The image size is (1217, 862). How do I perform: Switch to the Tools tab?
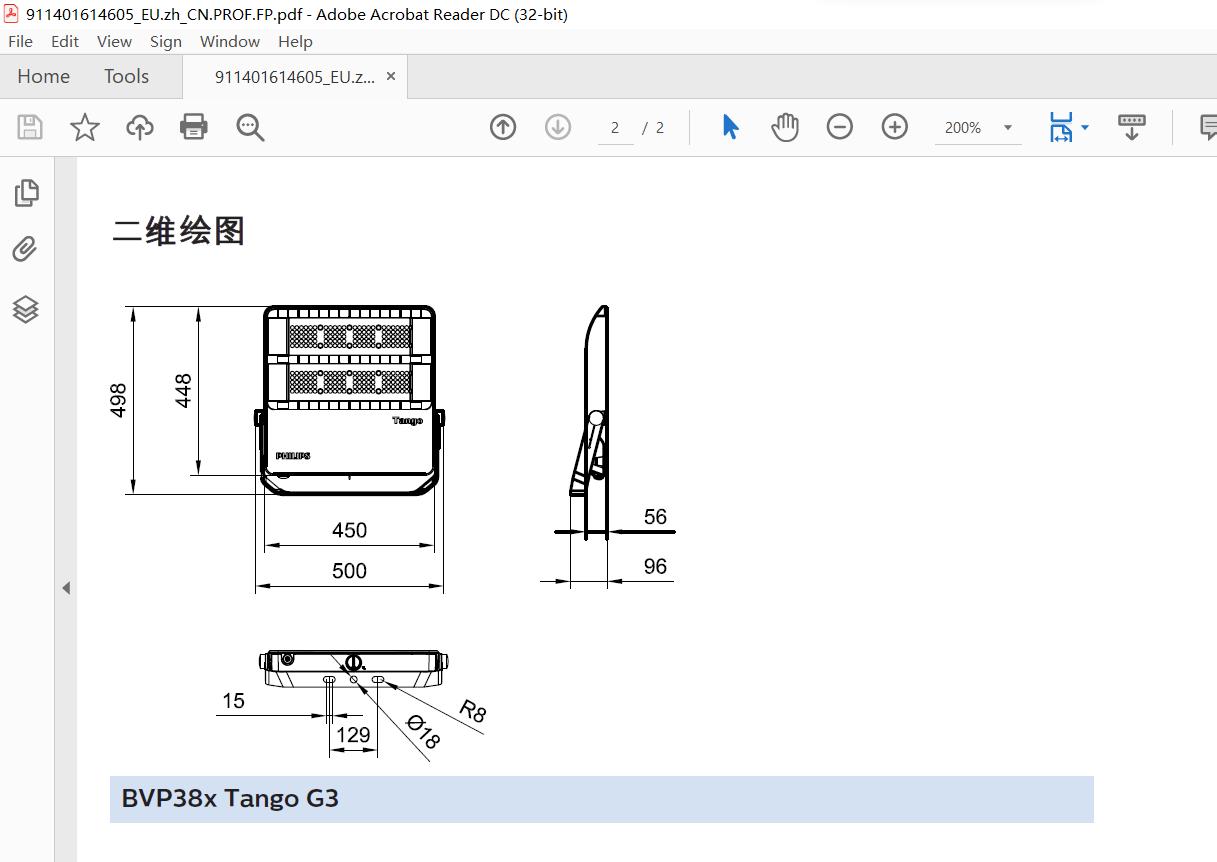coord(126,76)
